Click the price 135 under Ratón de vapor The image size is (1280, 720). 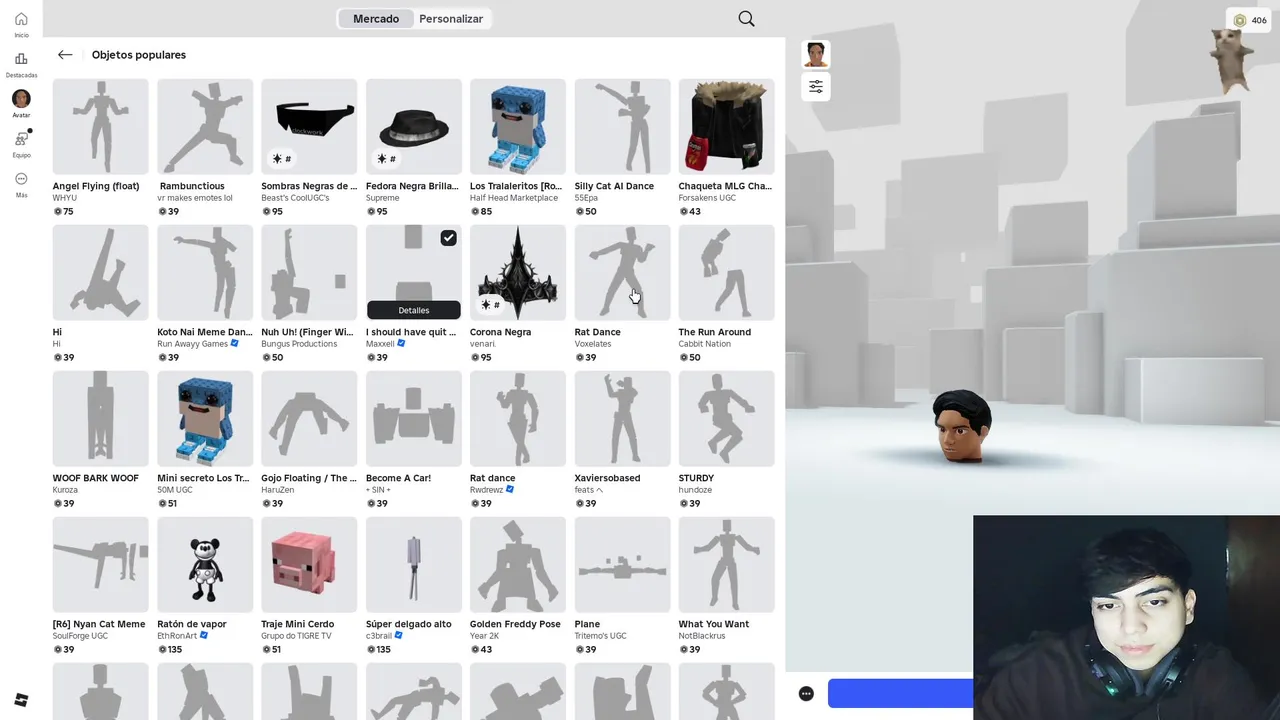170,649
